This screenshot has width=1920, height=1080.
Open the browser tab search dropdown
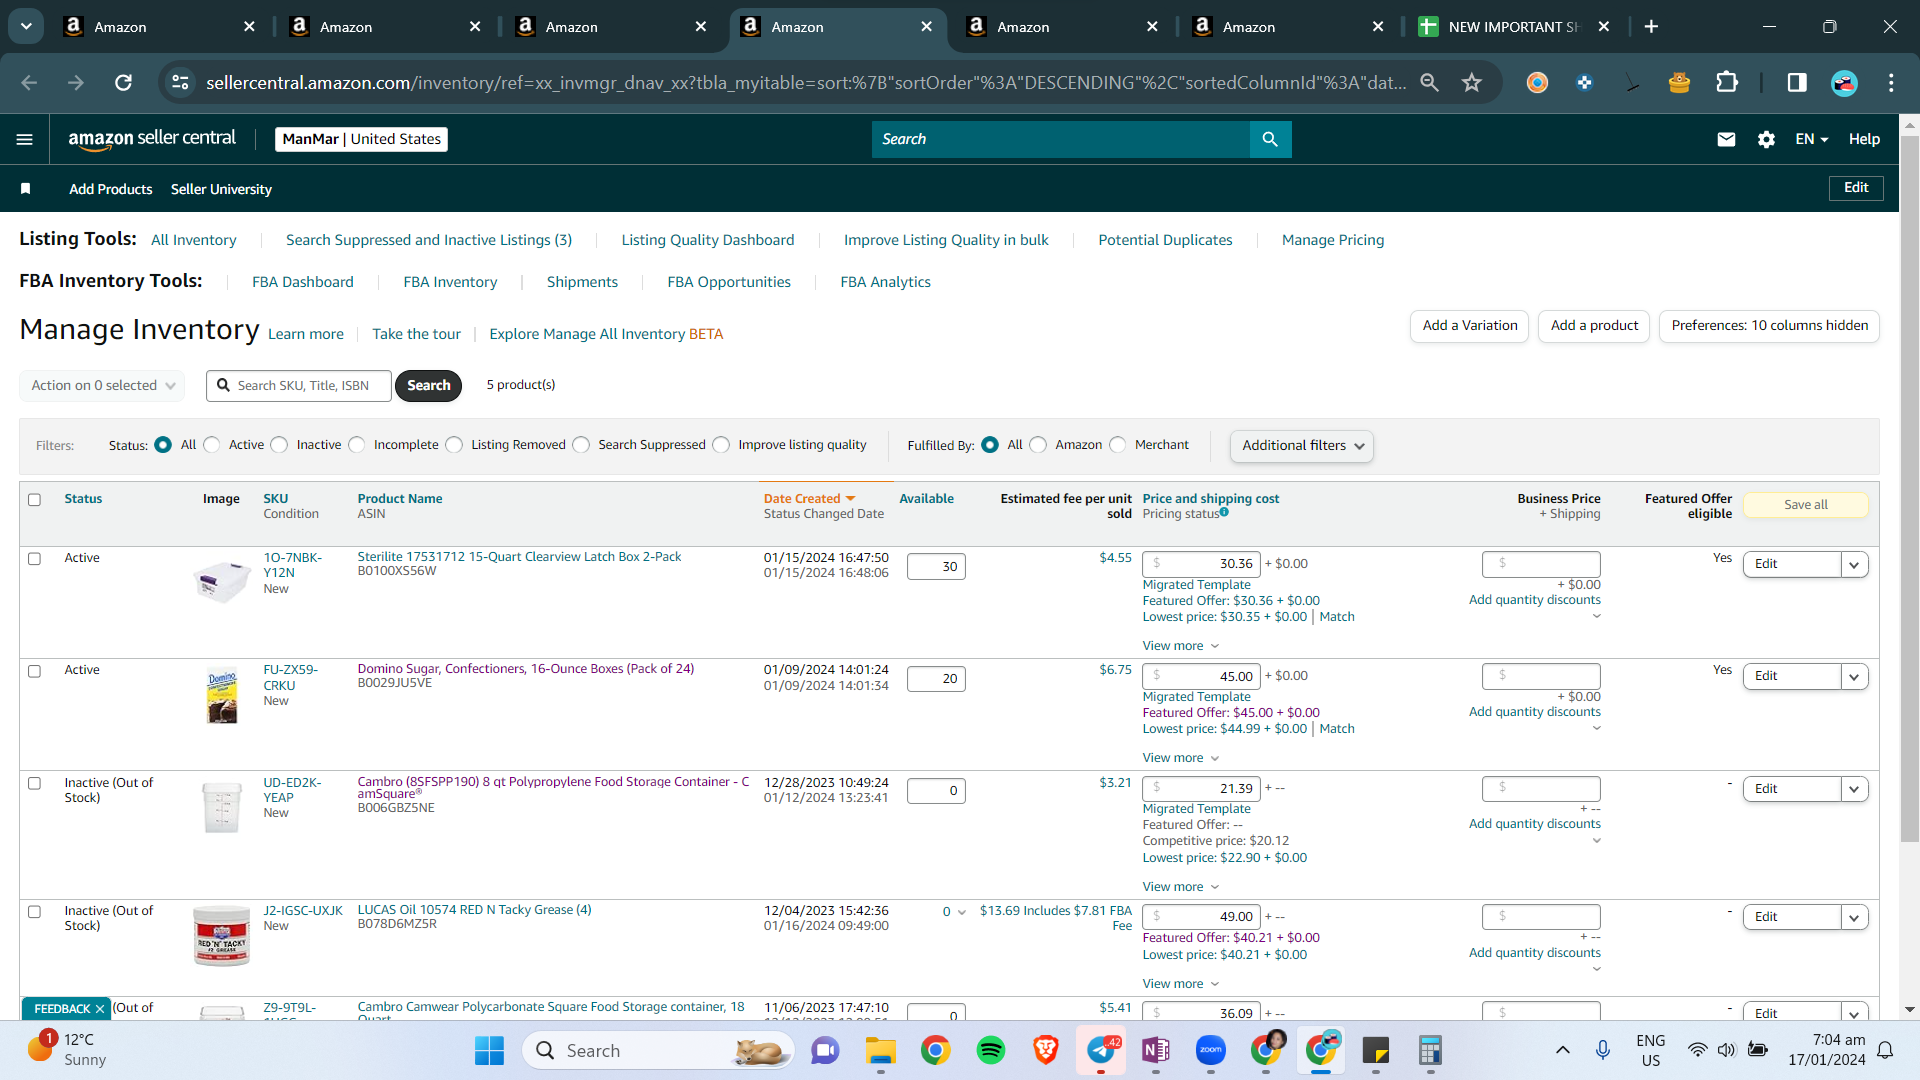click(26, 26)
